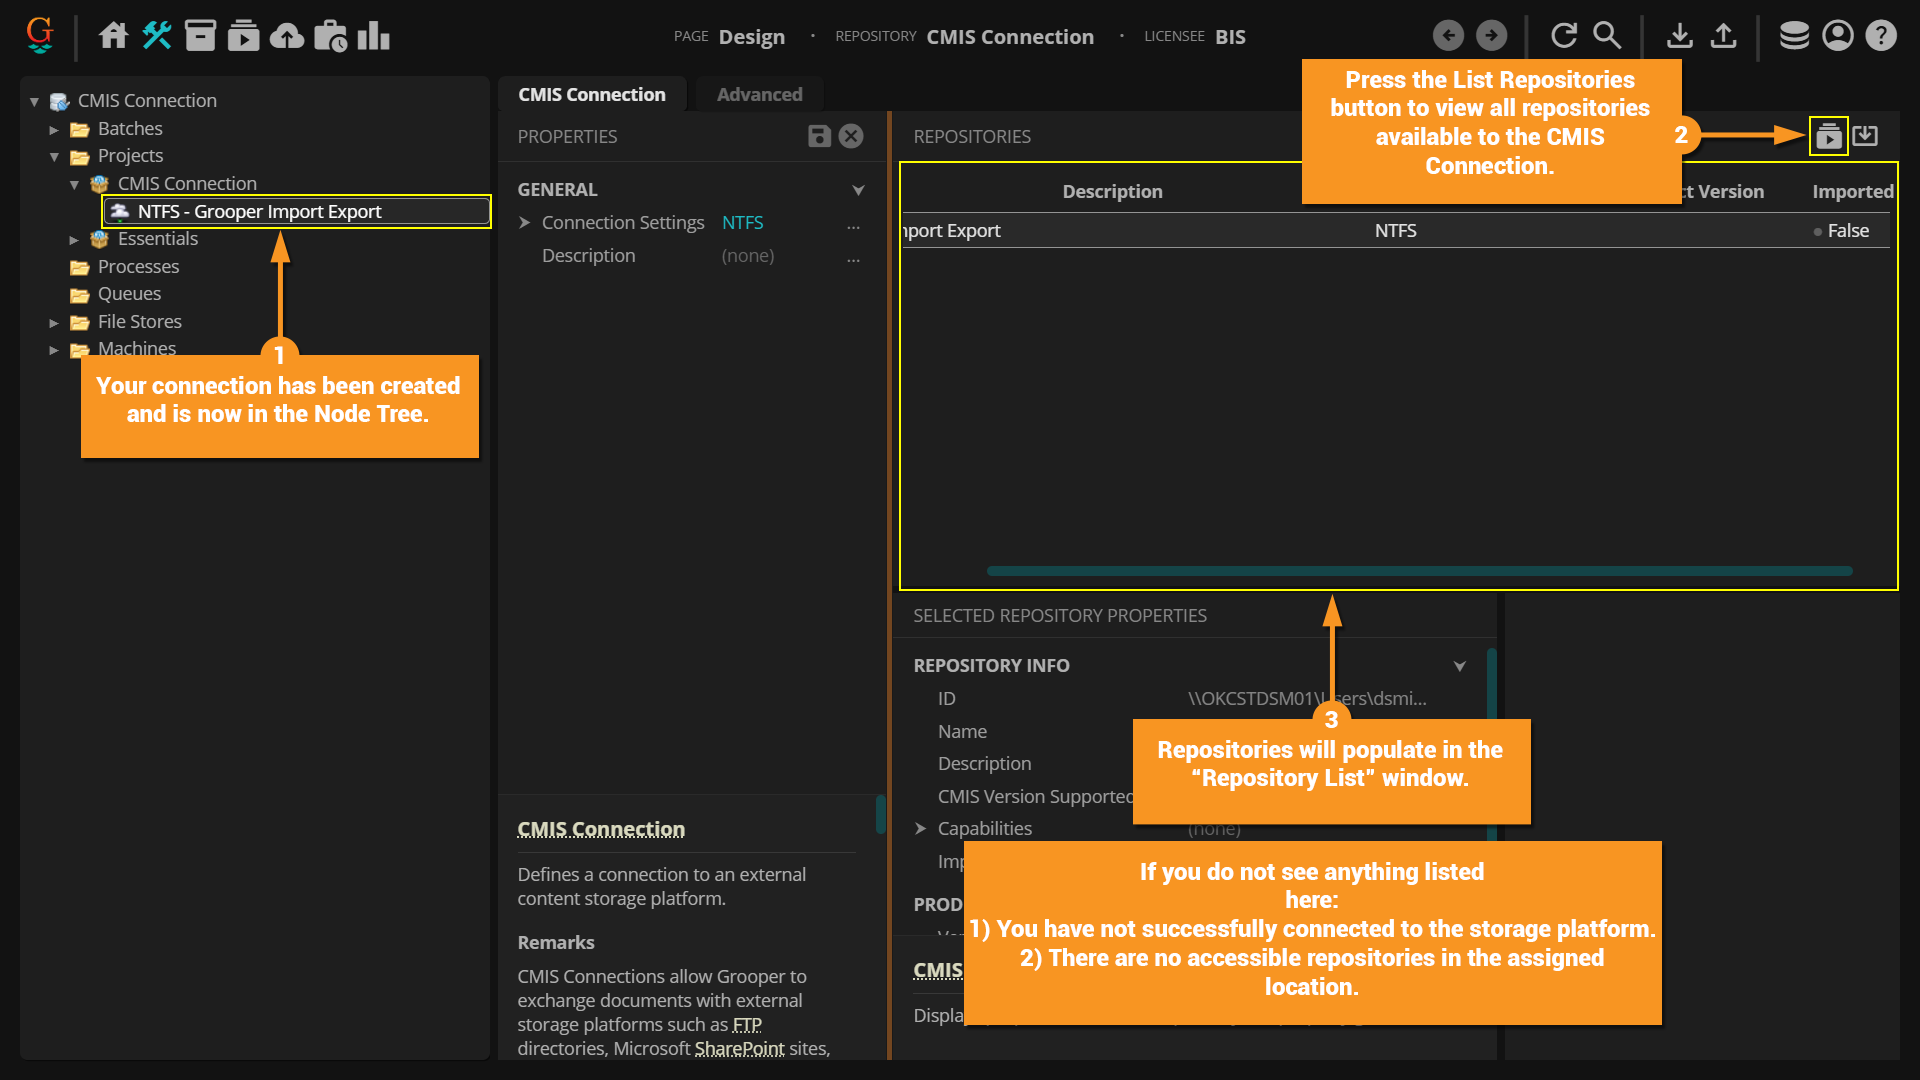Cancel property changes with X icon
The width and height of the screenshot is (1920, 1080).
851,136
